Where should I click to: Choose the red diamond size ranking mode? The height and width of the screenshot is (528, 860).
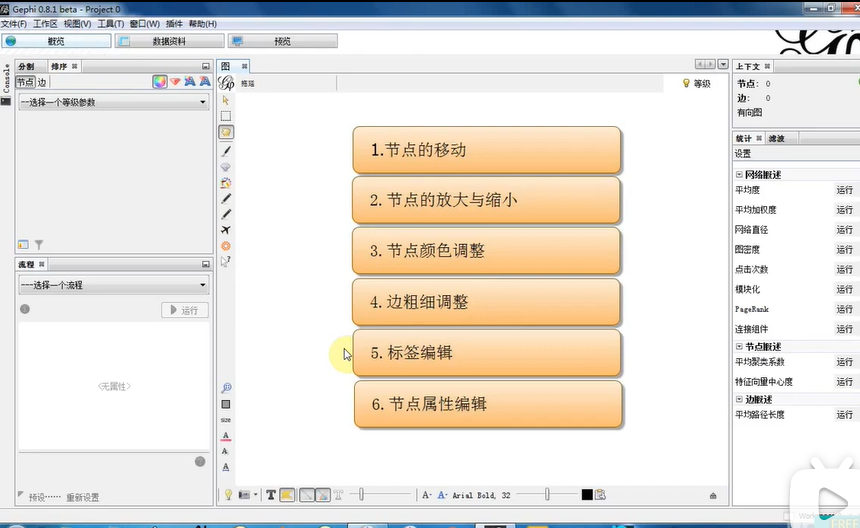(x=175, y=82)
